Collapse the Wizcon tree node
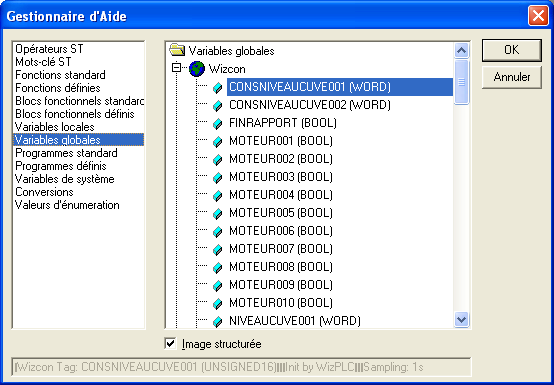This screenshot has width=554, height=385. click(176, 67)
